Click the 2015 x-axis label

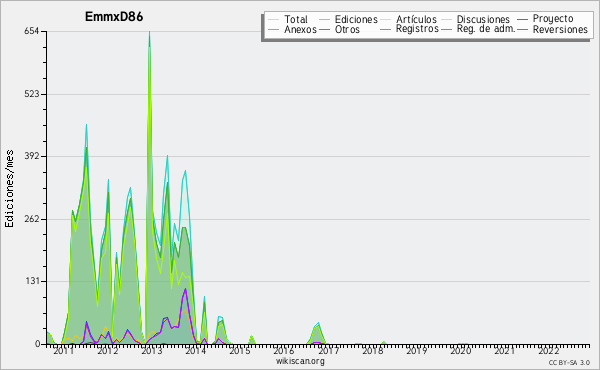tap(240, 351)
